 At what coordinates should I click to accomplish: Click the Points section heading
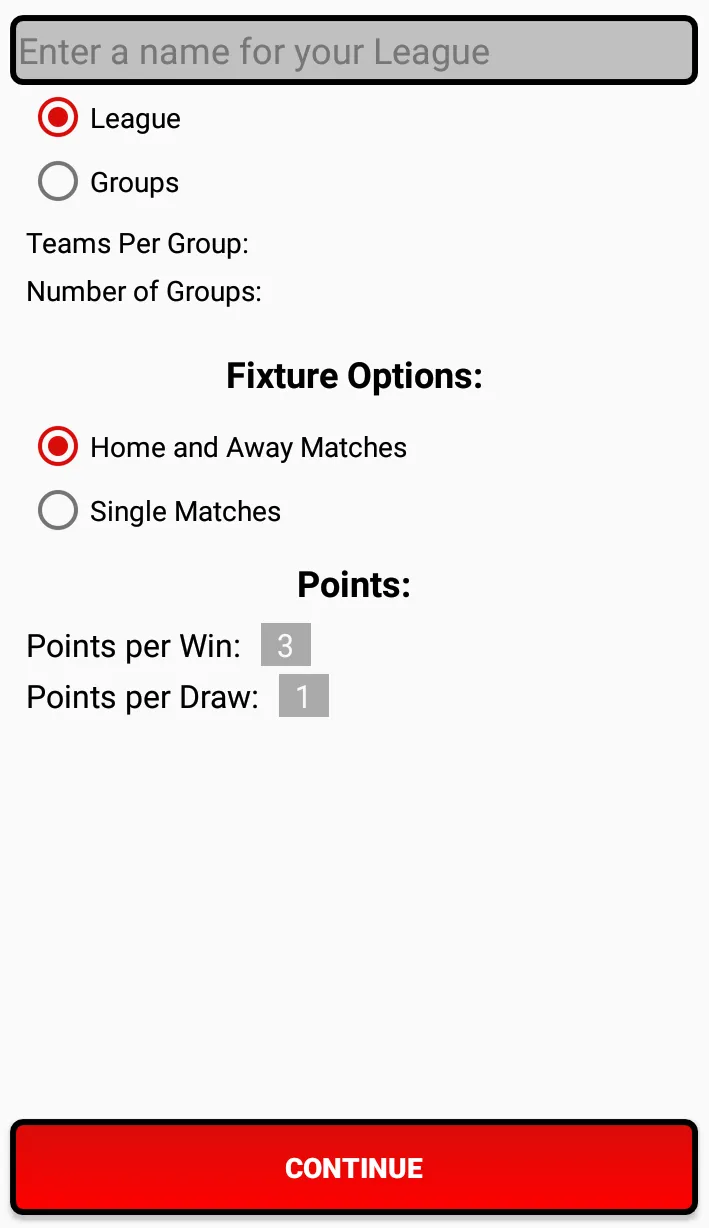354,584
